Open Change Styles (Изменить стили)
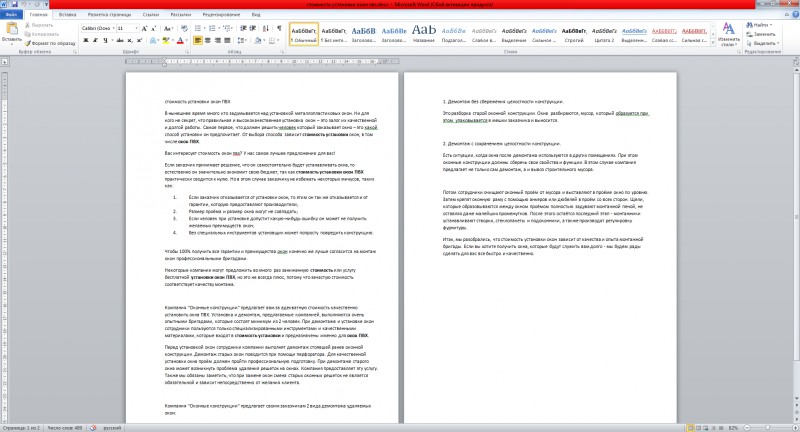The width and height of the screenshot is (800, 432). tap(729, 34)
